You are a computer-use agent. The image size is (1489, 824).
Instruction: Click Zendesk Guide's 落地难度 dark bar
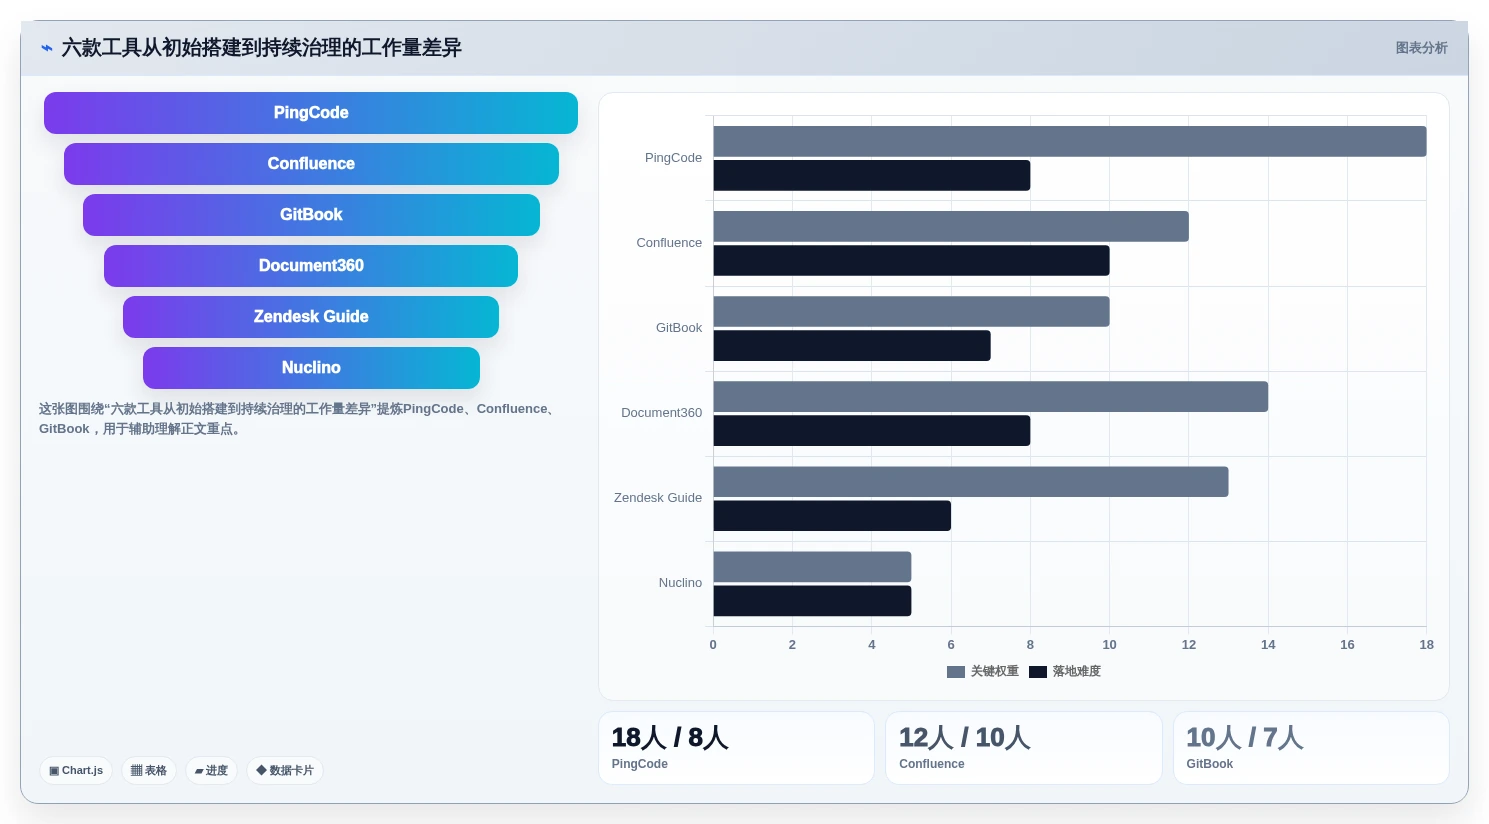tap(832, 515)
